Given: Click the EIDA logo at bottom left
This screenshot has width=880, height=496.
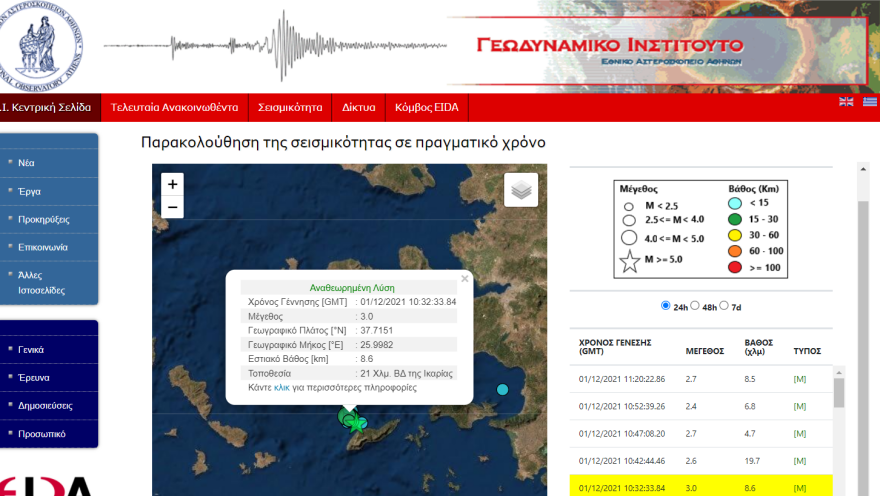Looking at the screenshot, I should pyautogui.click(x=46, y=486).
